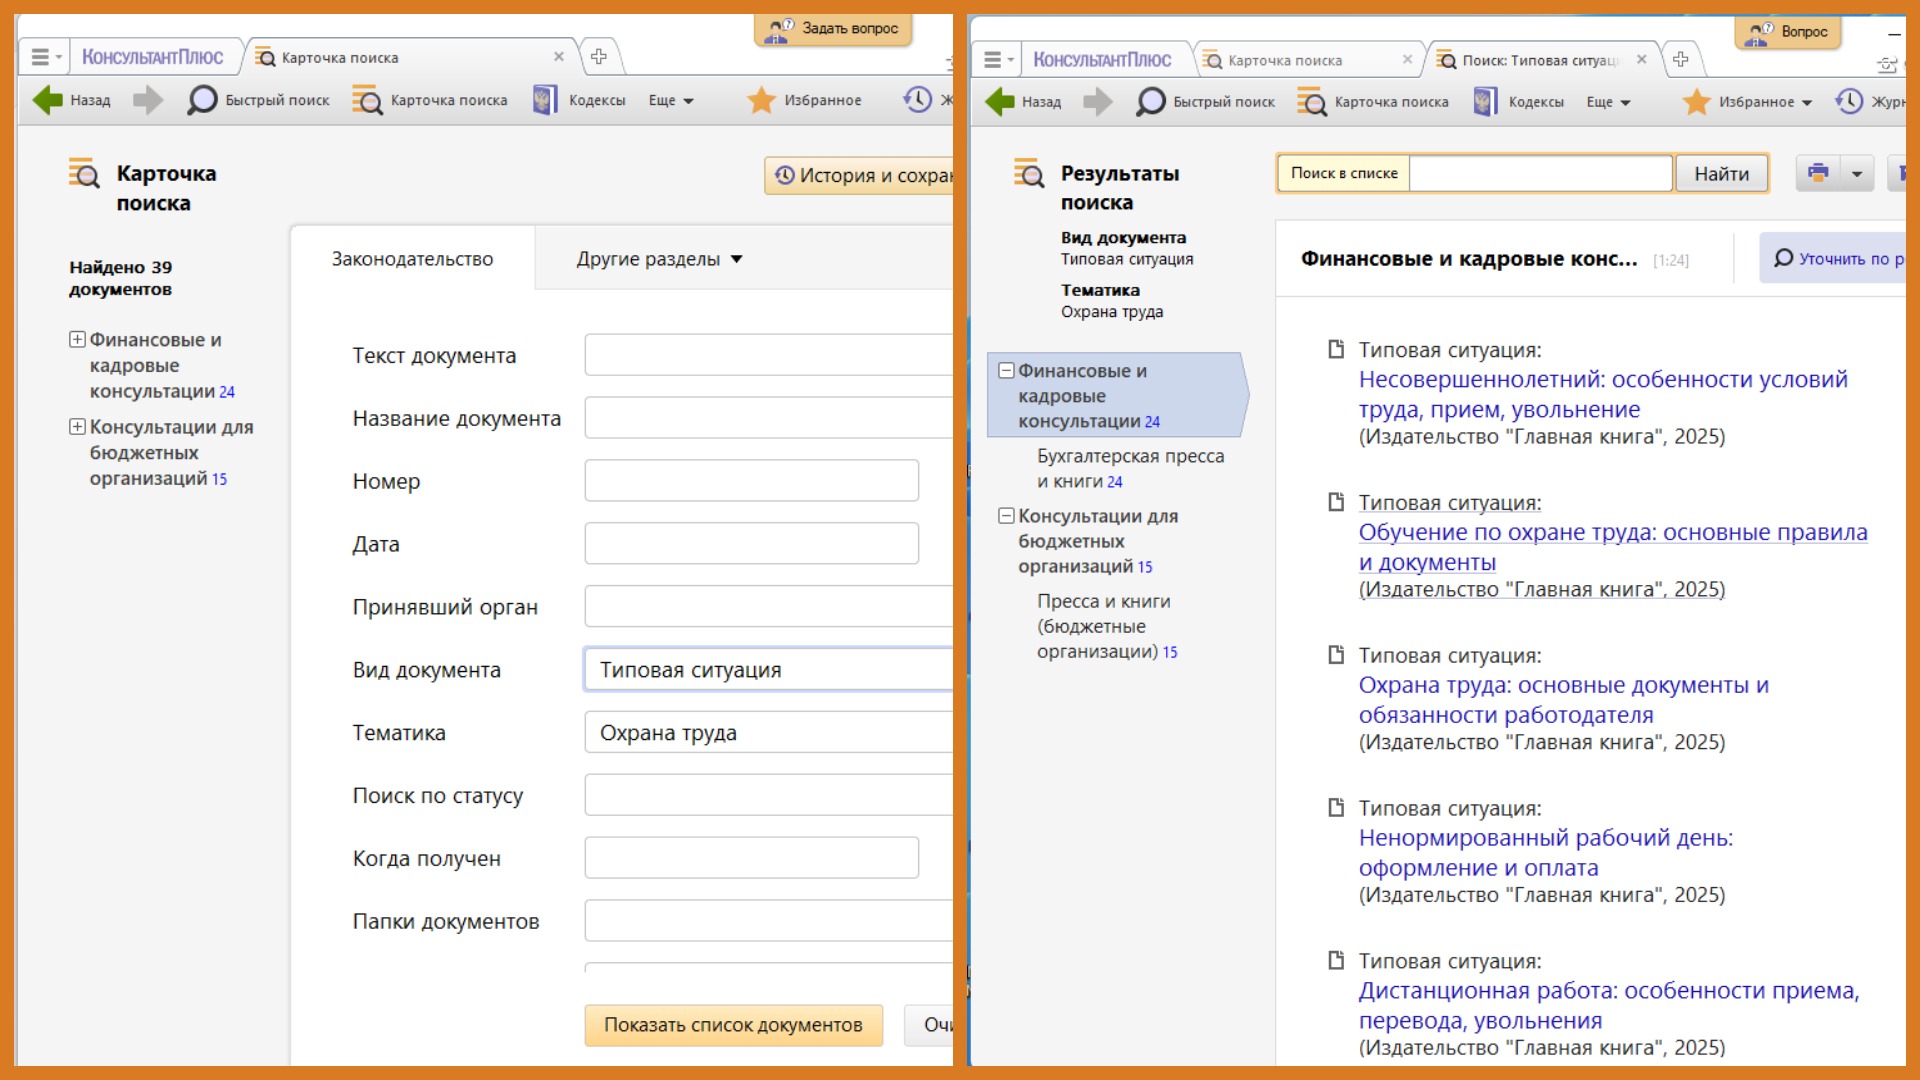Open Favorites star in left window

762,100
